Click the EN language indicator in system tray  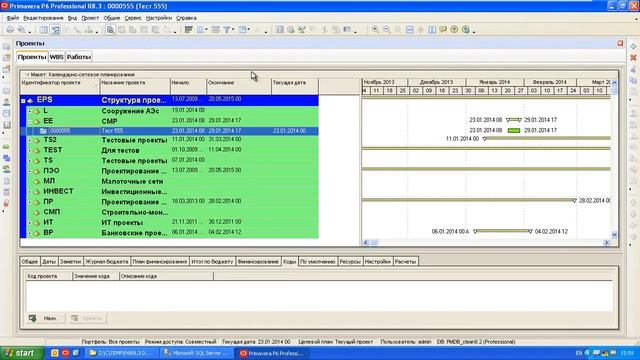579,353
